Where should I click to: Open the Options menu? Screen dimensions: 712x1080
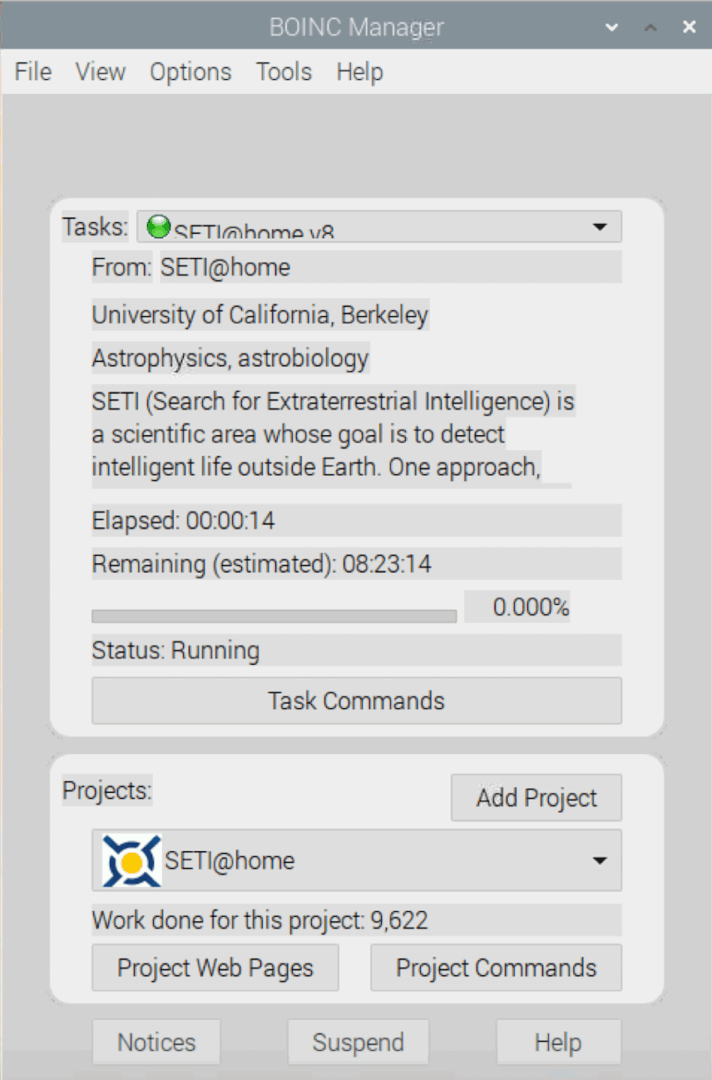pos(190,71)
